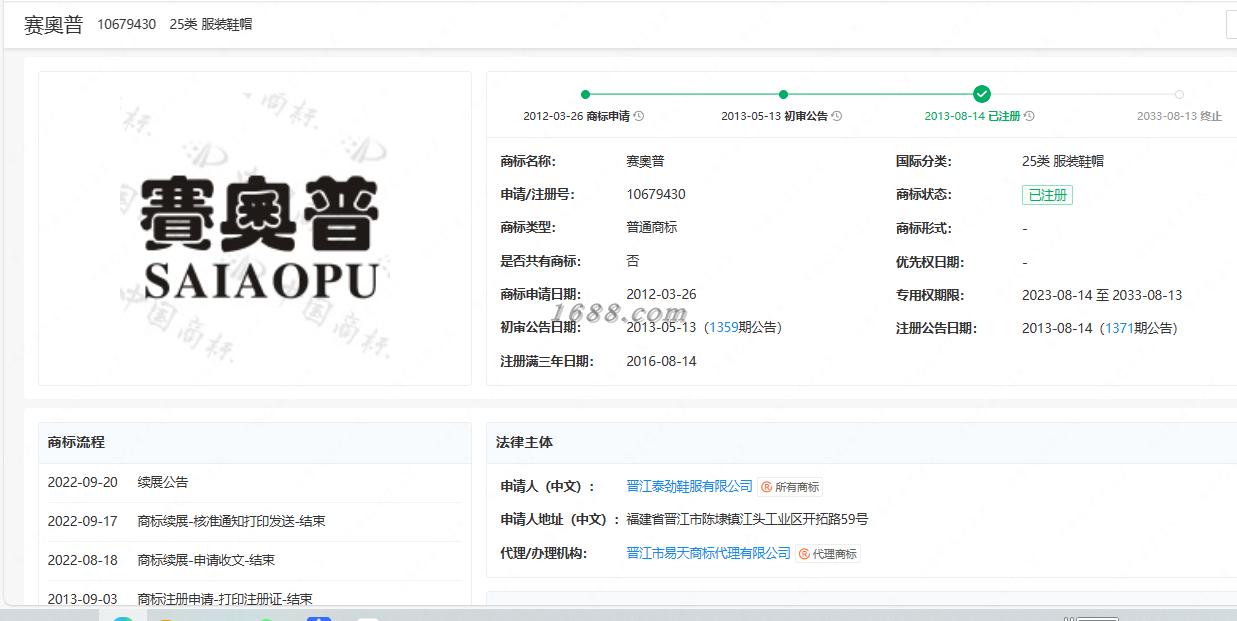1237x621 pixels.
Task: Click the SAIAOPU trademark image
Action: (x=255, y=229)
